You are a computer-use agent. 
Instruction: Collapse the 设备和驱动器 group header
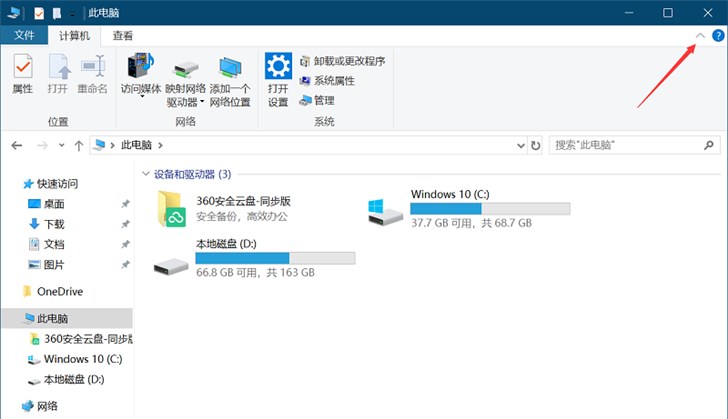[146, 174]
